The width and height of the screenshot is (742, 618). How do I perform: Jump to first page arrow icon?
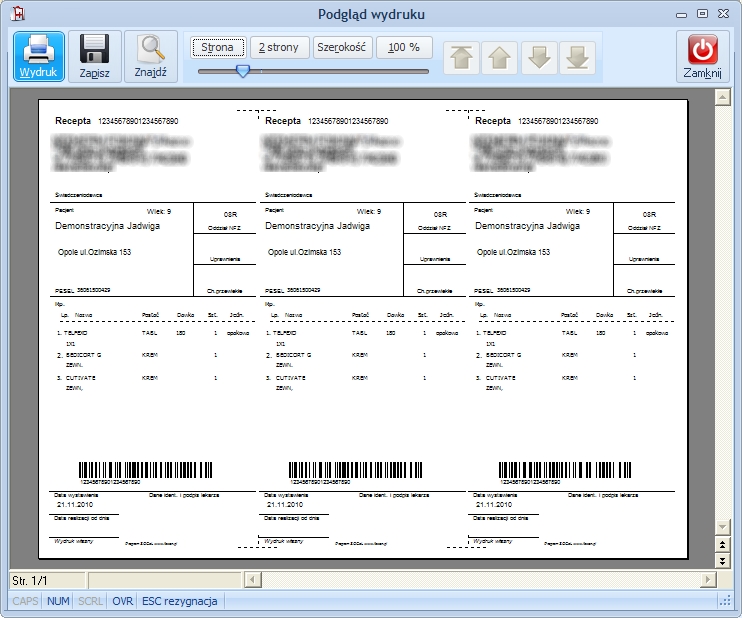click(461, 58)
